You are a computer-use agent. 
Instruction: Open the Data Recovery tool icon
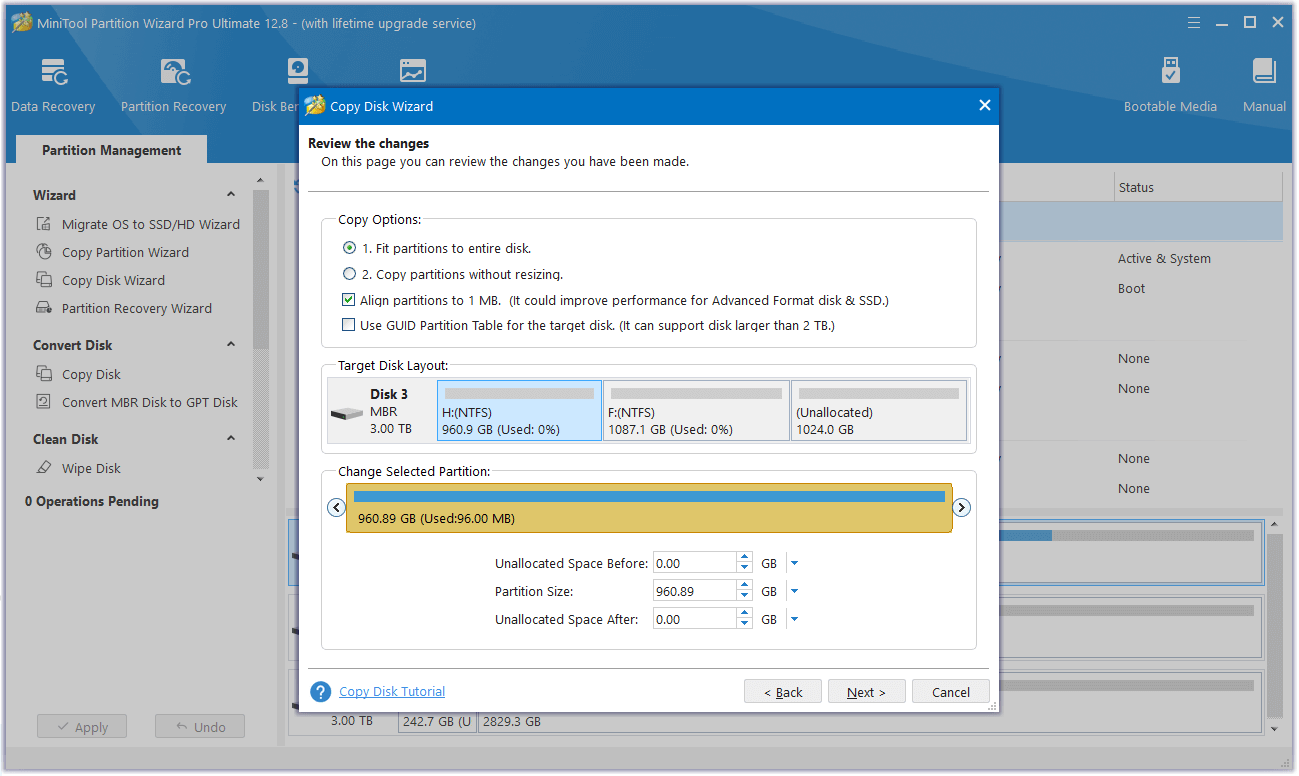[x=53, y=73]
